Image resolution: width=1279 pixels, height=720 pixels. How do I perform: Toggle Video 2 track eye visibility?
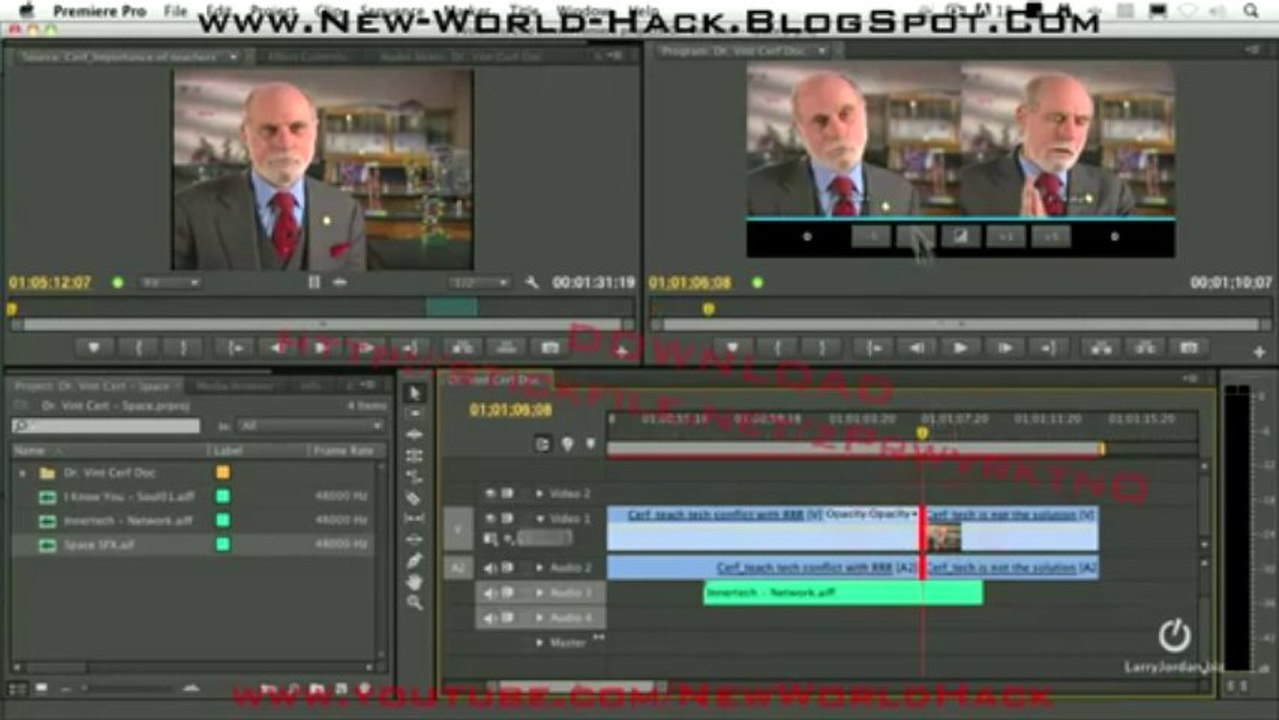pyautogui.click(x=490, y=493)
